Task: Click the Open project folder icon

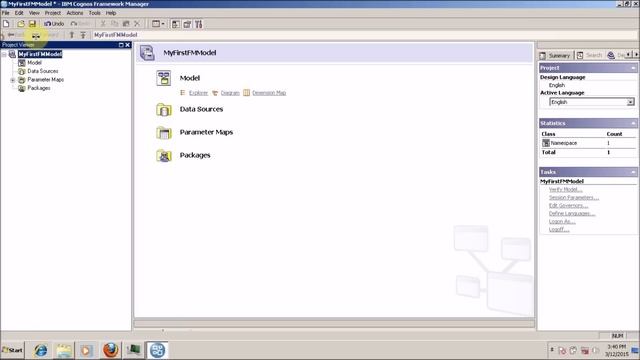Action: tap(20, 24)
